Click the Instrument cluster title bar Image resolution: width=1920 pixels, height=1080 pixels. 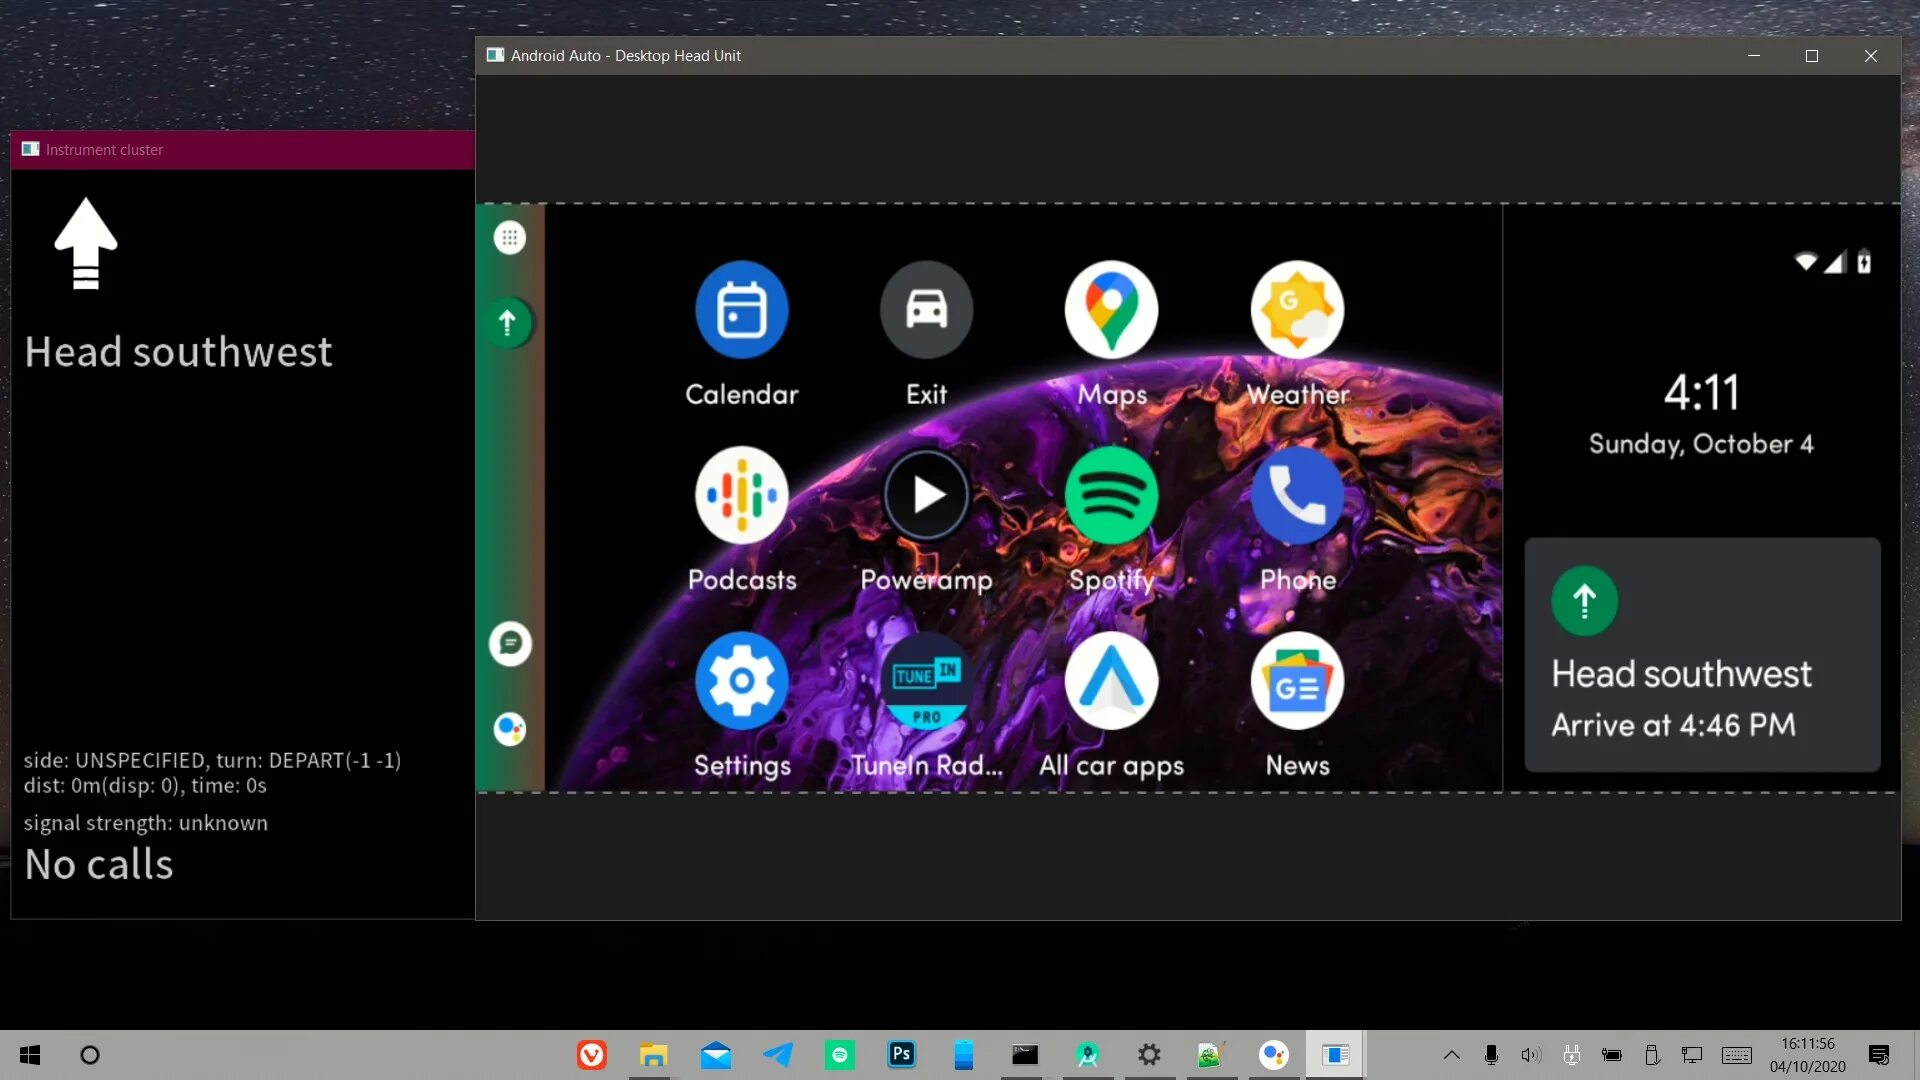click(242, 150)
